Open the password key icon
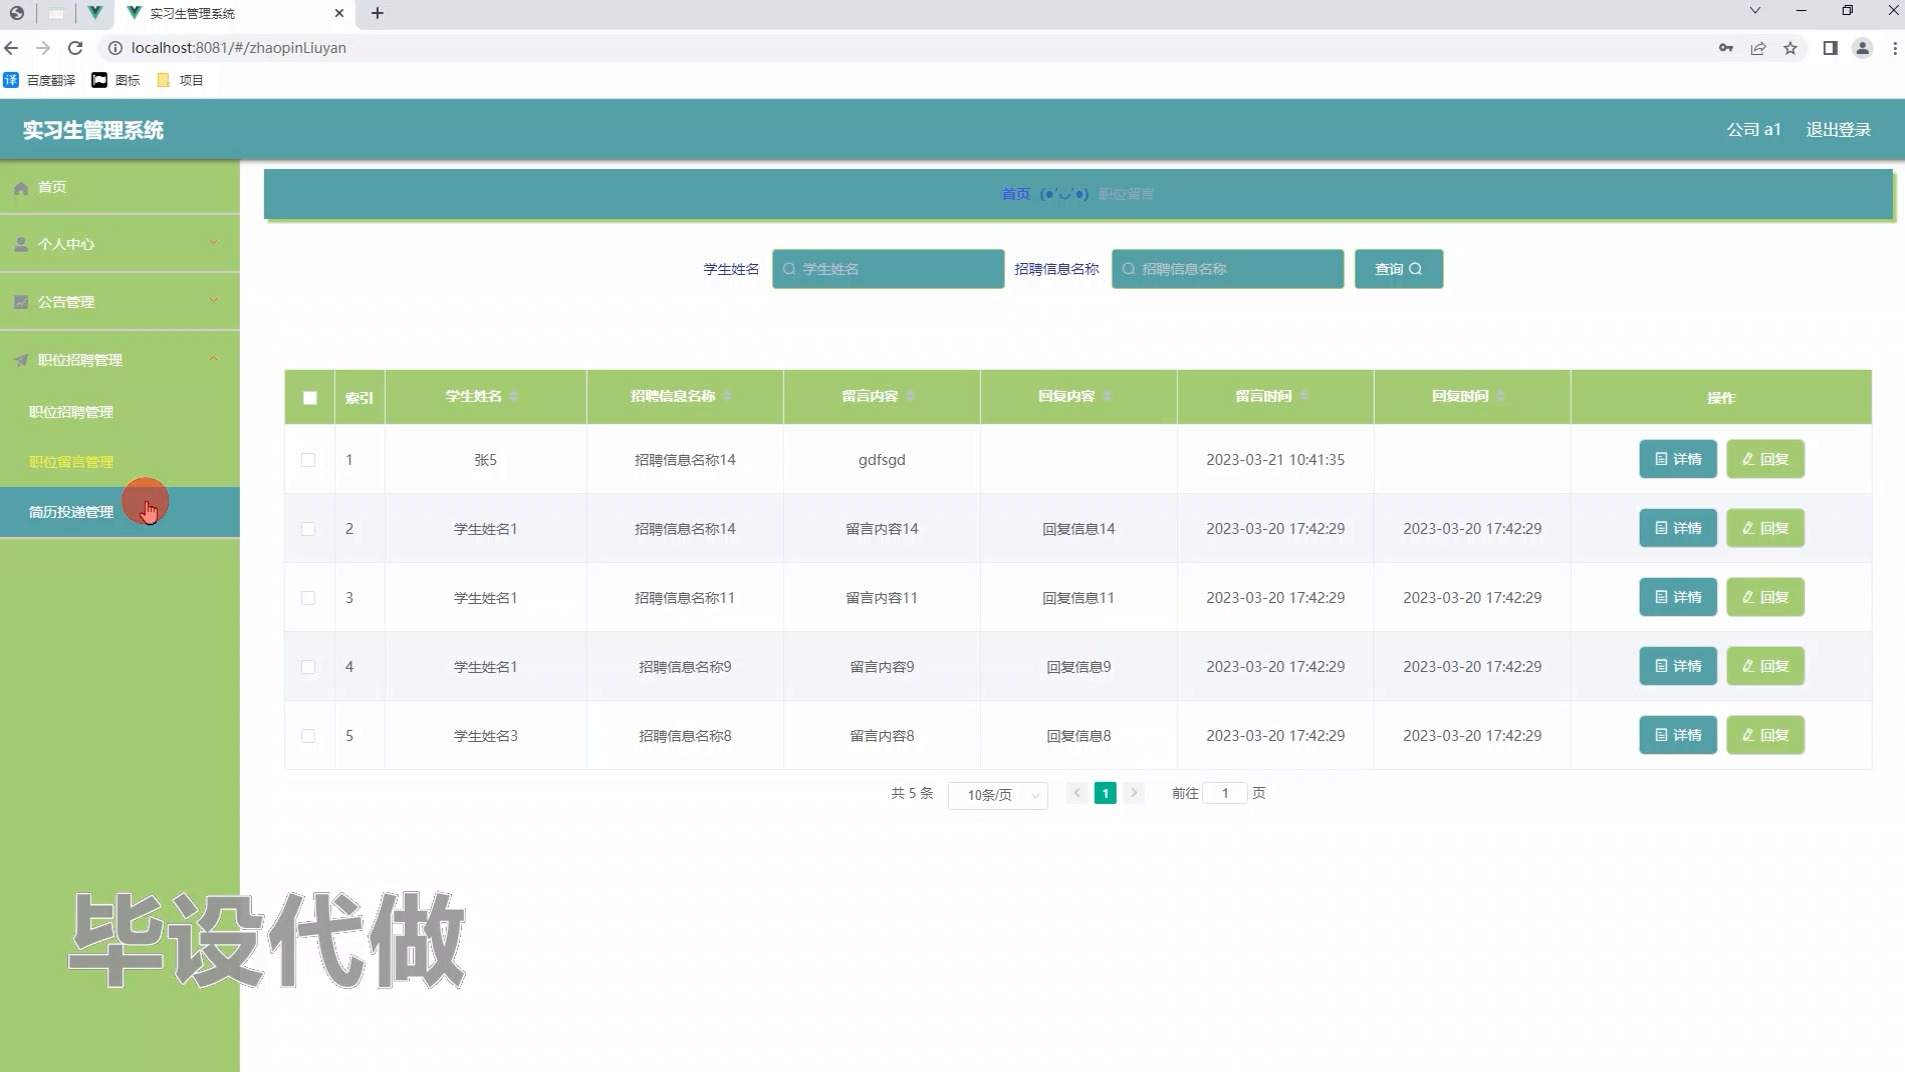This screenshot has height=1072, width=1905. (x=1726, y=48)
